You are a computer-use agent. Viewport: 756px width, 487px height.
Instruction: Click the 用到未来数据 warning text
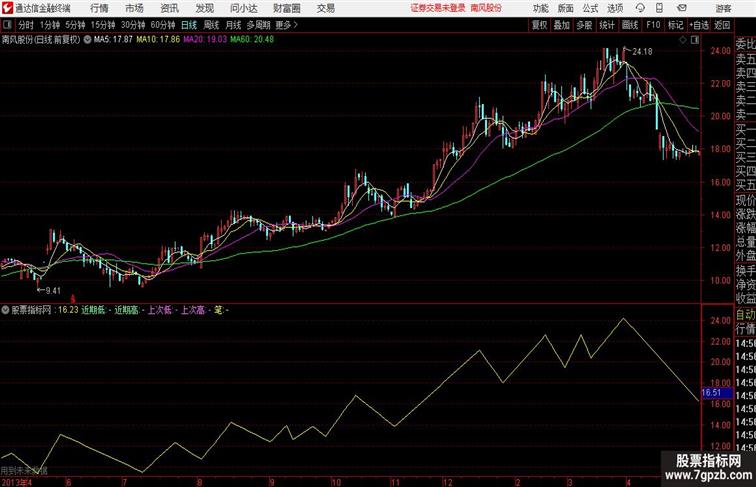pos(24,470)
